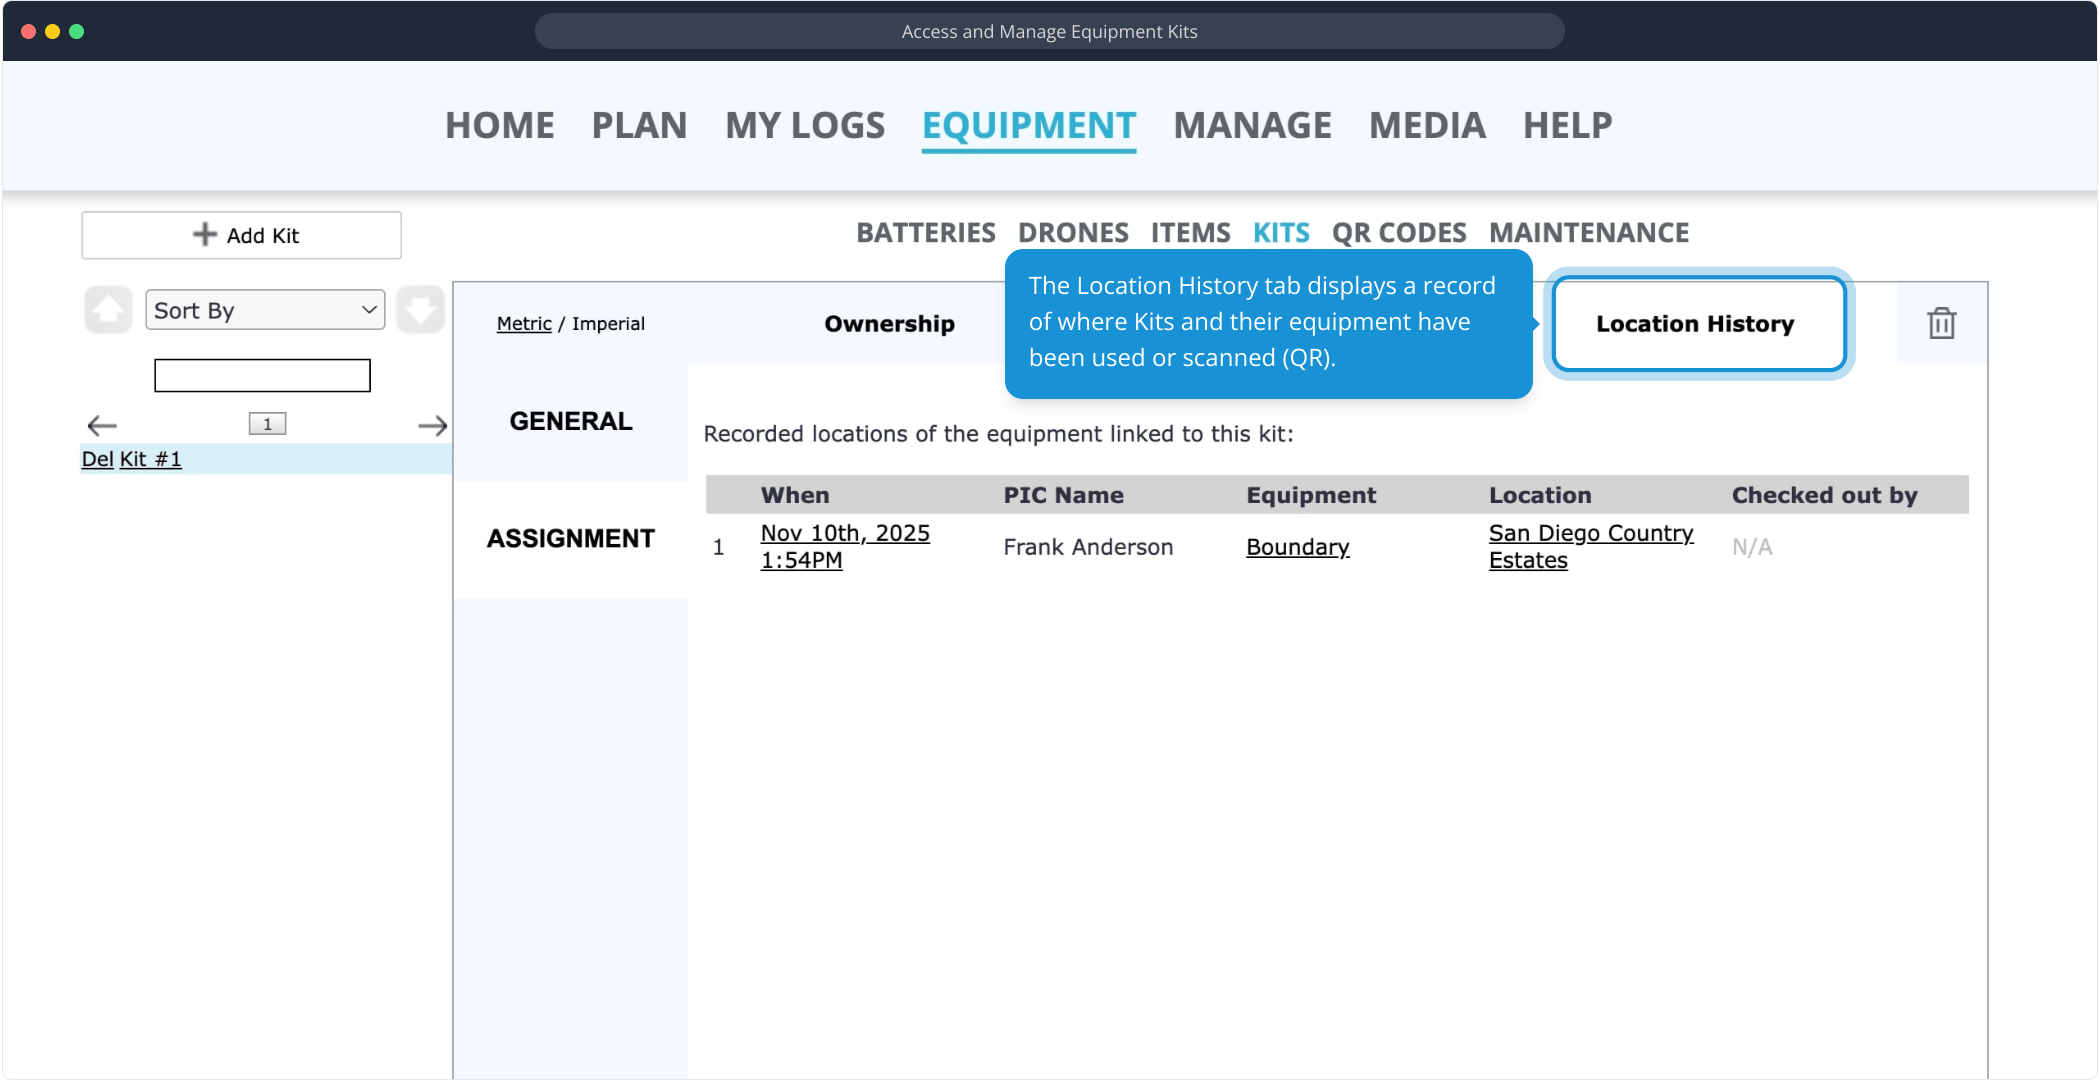Open the Sort By dropdown

[x=265, y=310]
